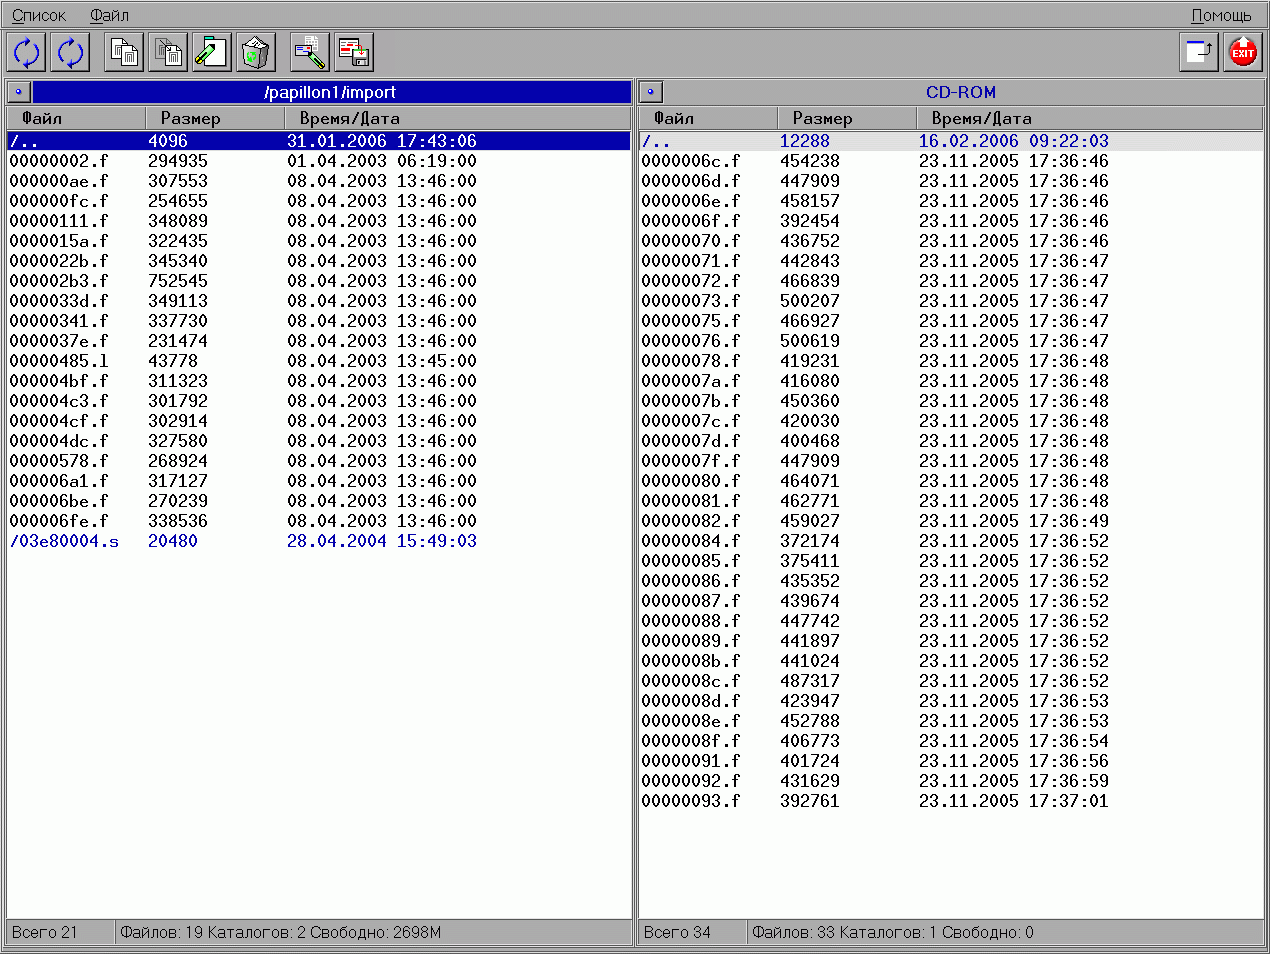Click the size value 500619

pyautogui.click(x=810, y=341)
